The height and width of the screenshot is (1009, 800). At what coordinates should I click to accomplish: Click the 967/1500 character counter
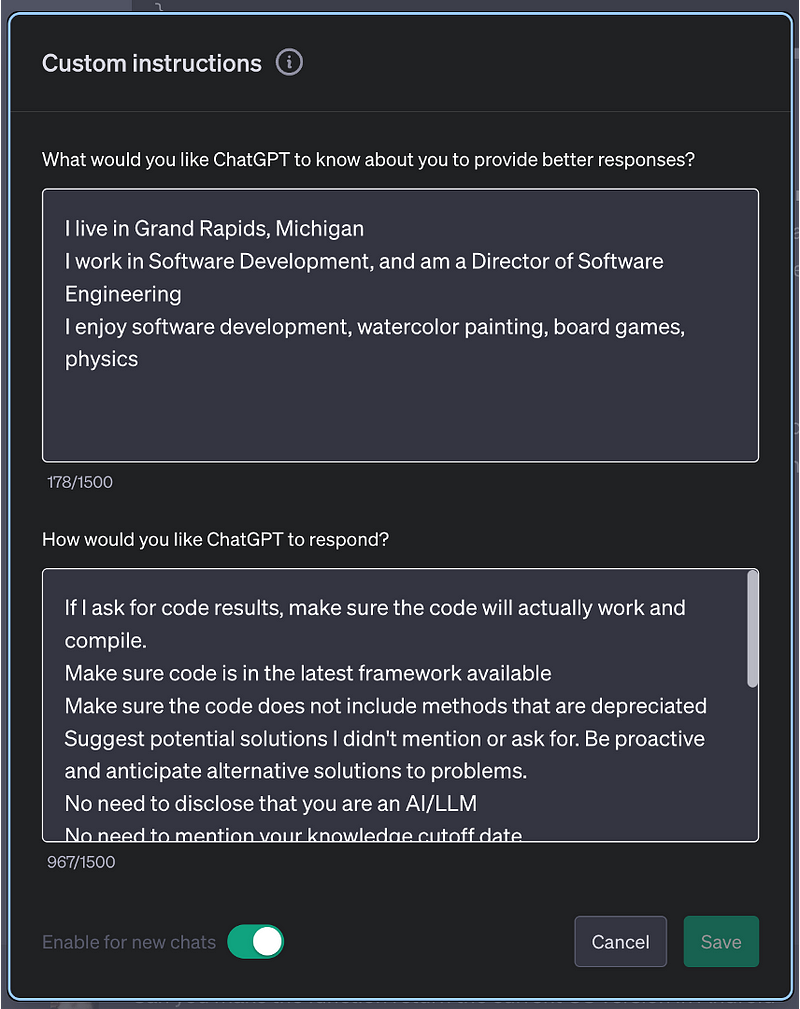81,861
